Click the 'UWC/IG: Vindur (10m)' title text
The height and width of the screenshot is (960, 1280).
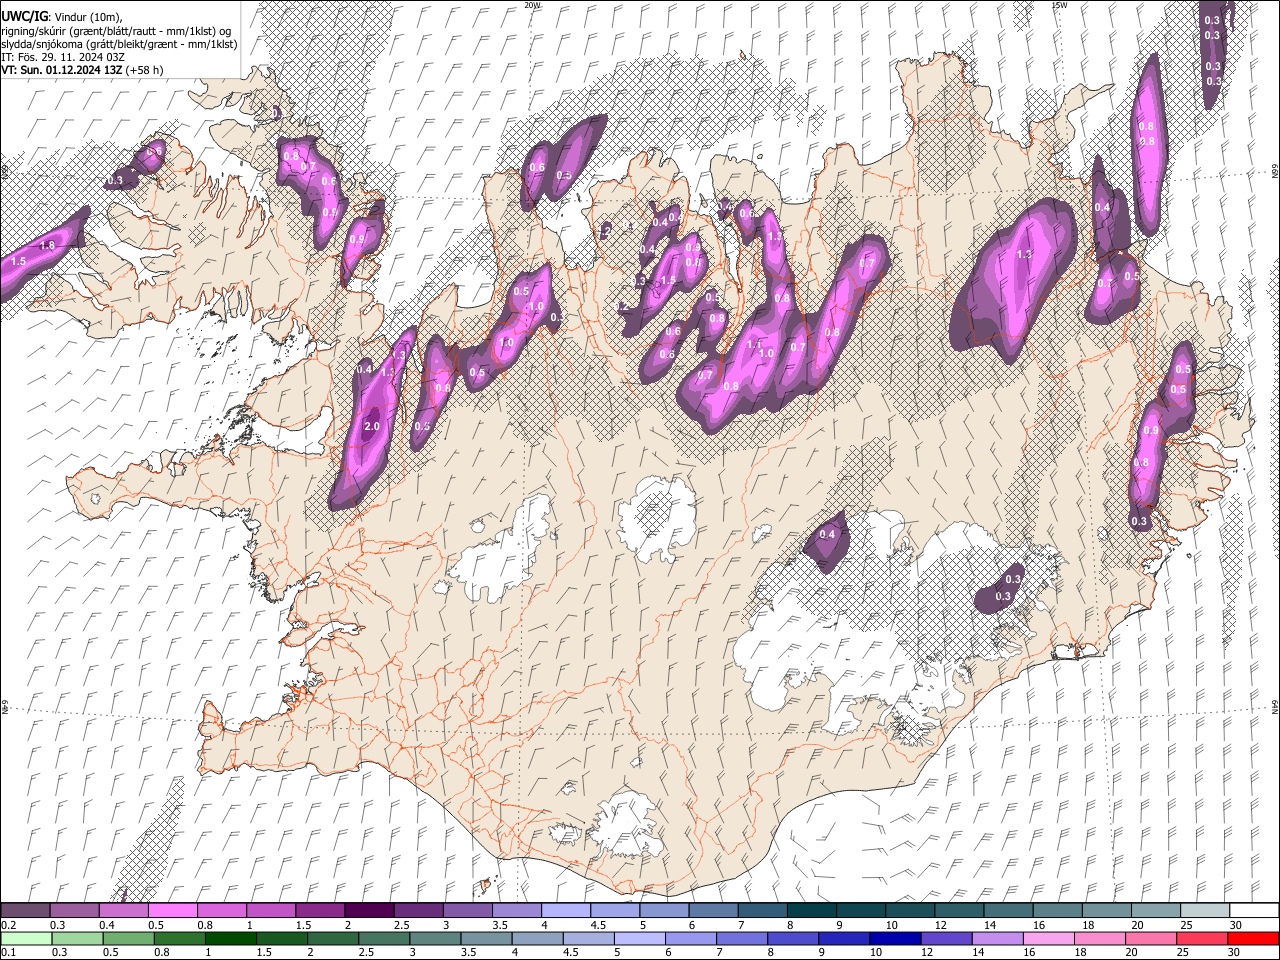point(60,17)
